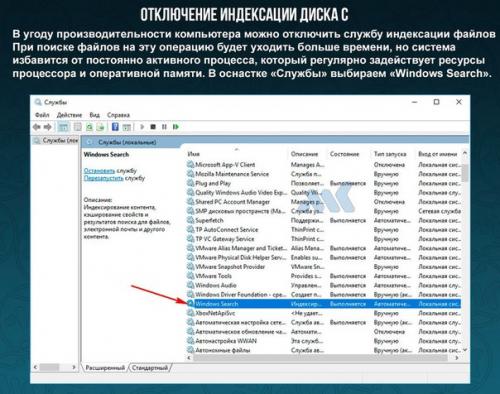Click the gear icon beside VMware Snapshot Provider

tap(190, 267)
